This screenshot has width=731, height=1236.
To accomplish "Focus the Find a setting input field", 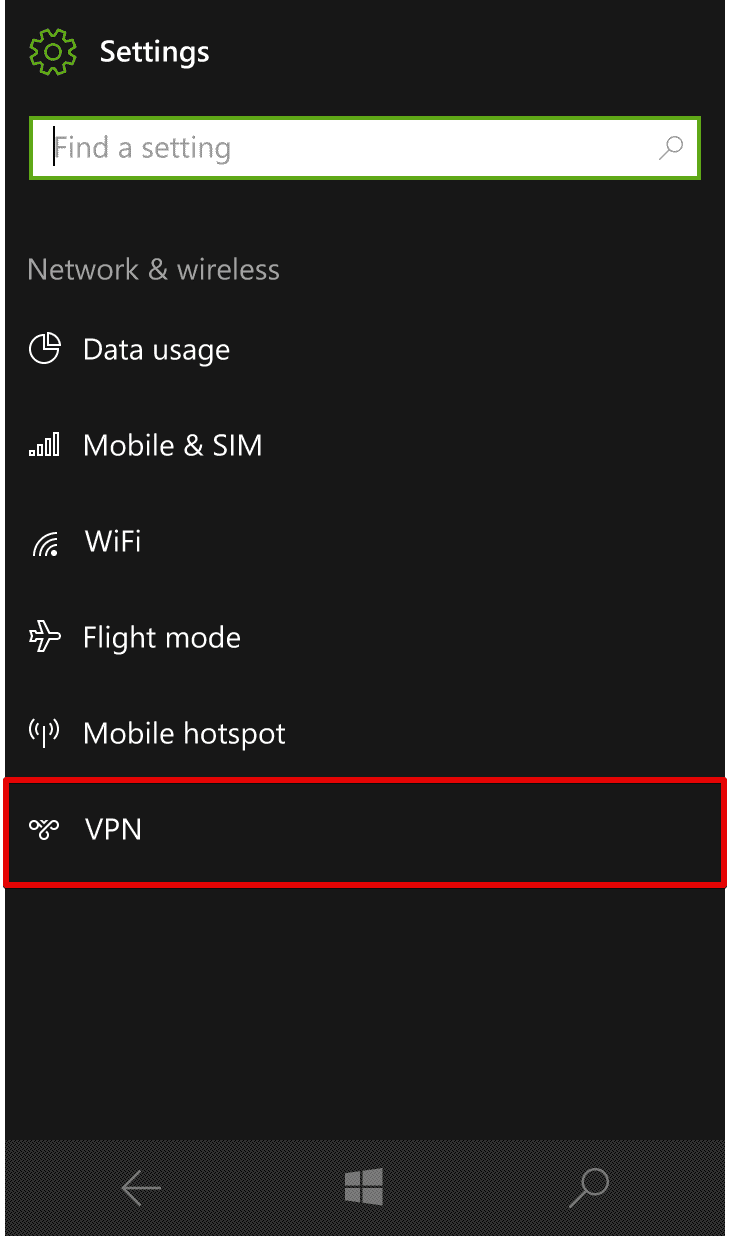I will (x=365, y=148).
